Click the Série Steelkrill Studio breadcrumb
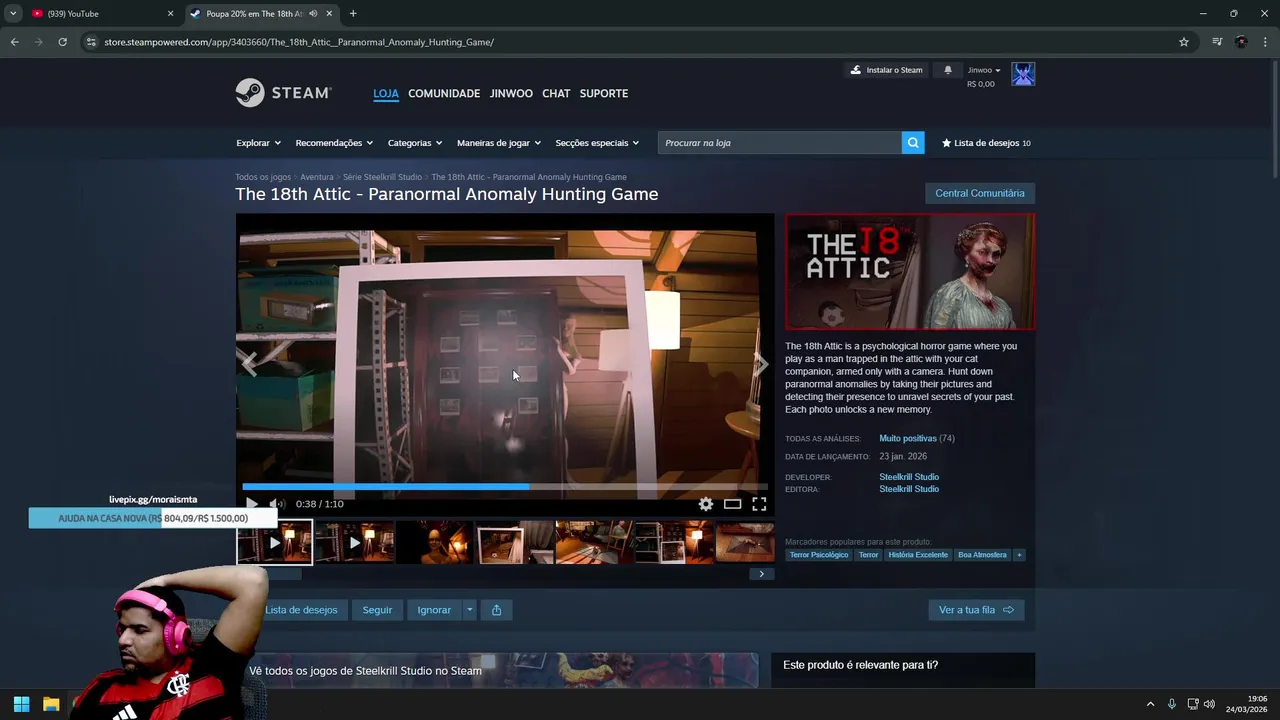This screenshot has width=1280, height=720. [382, 177]
